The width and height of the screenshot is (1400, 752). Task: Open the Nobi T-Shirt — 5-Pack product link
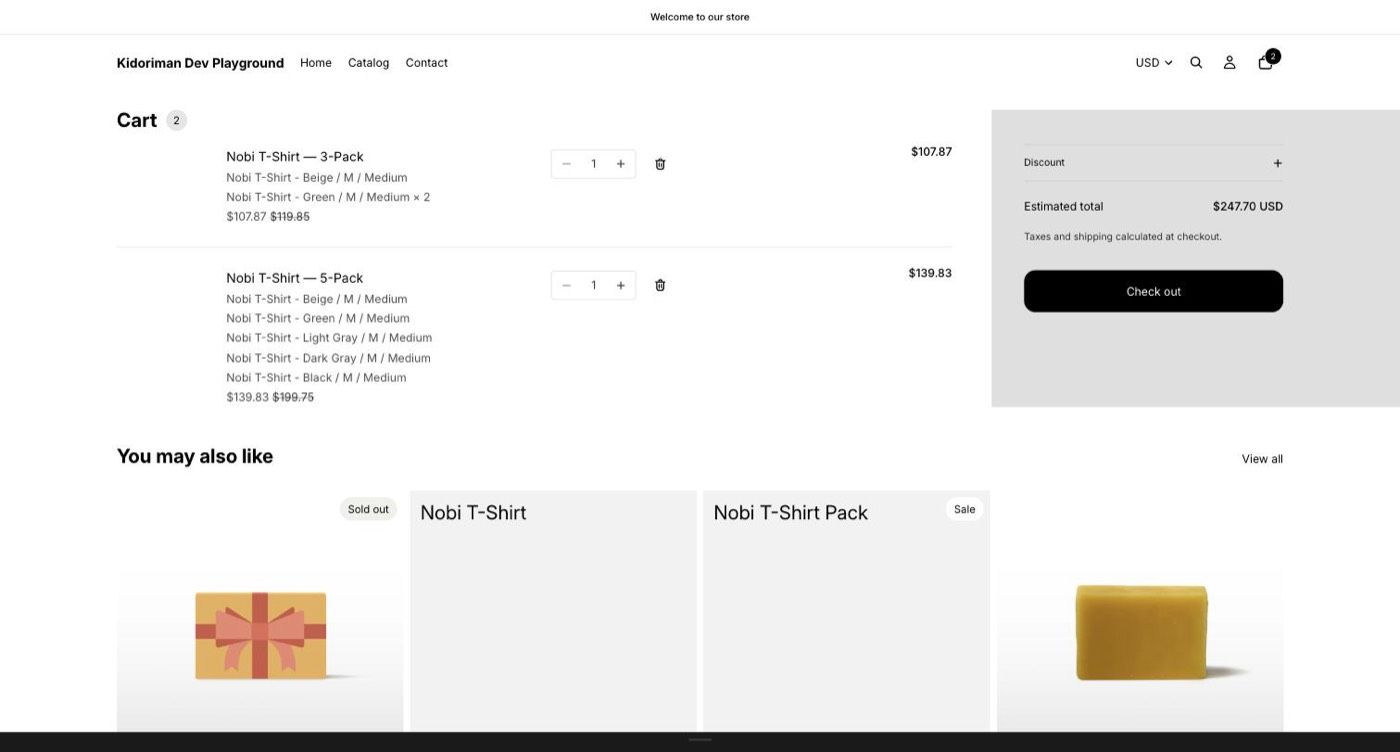[x=295, y=278]
